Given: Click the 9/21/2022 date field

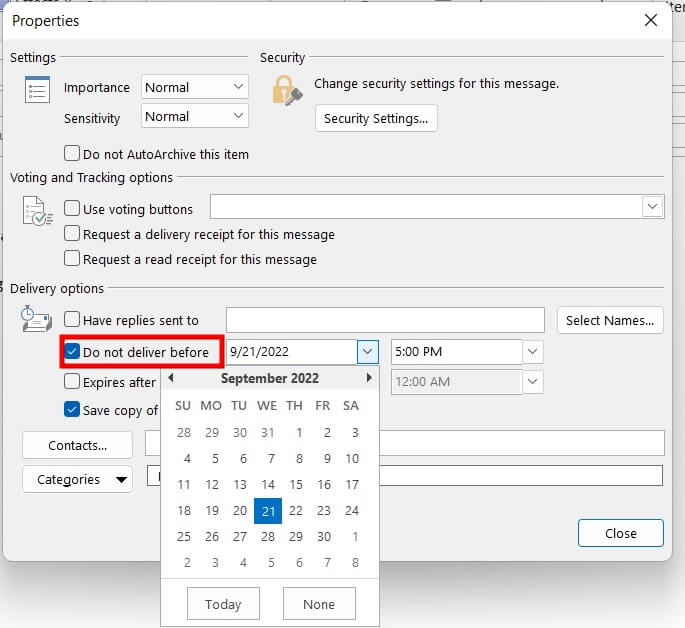Looking at the screenshot, I should [x=292, y=352].
